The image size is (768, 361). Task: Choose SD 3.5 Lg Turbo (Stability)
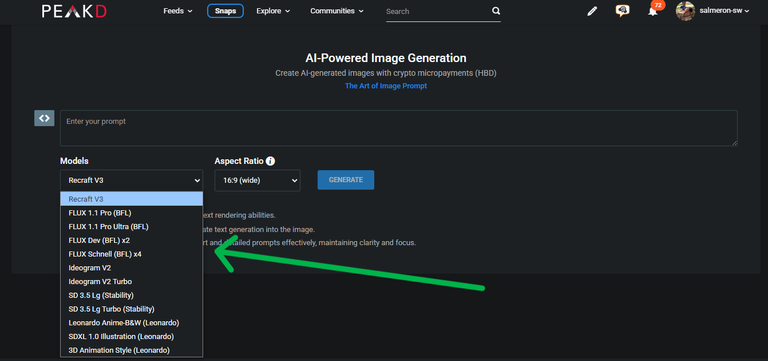(x=131, y=309)
